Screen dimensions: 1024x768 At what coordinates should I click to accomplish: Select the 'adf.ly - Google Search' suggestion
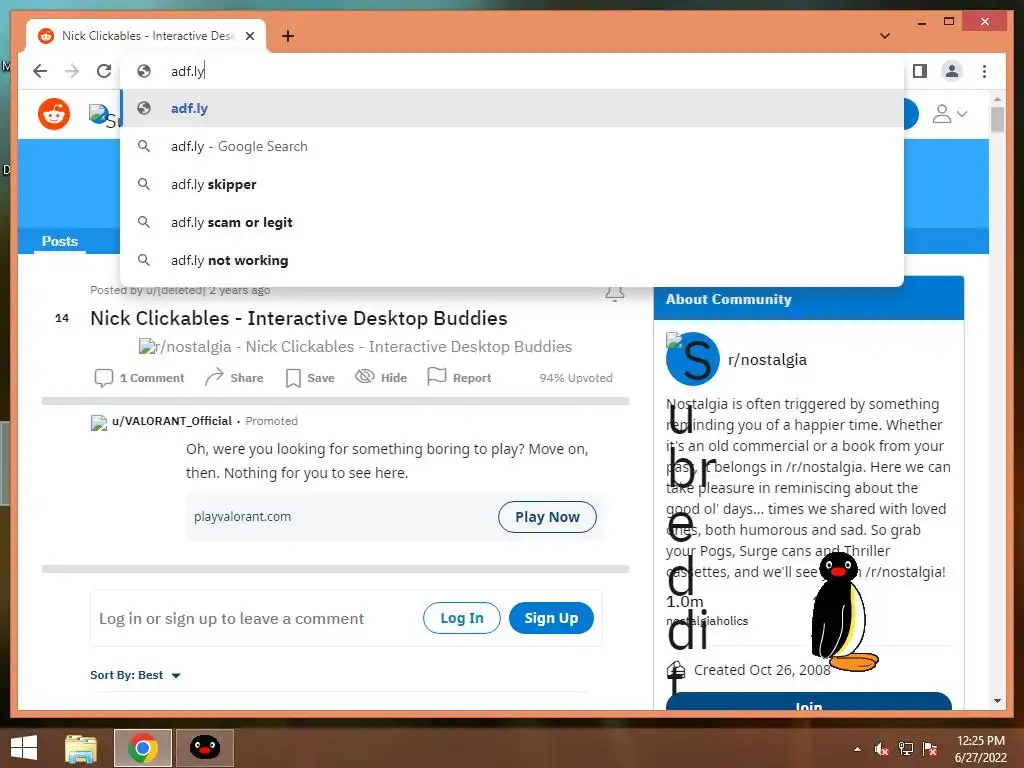512,146
